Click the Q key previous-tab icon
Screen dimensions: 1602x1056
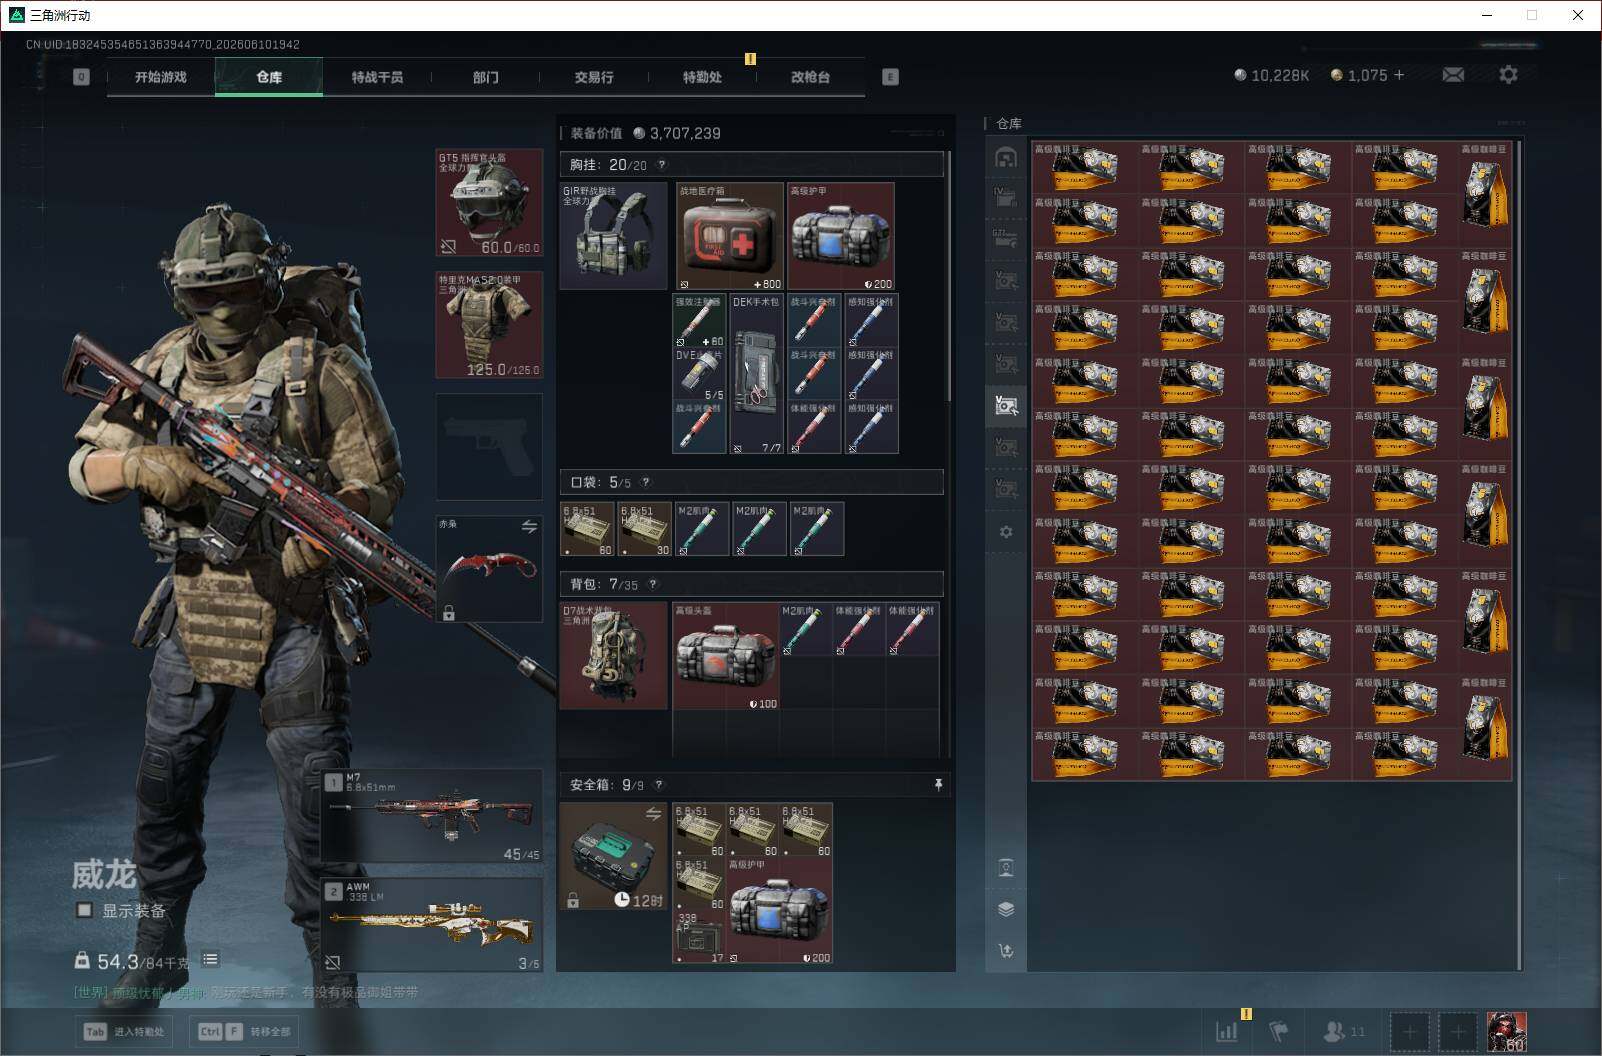[81, 77]
